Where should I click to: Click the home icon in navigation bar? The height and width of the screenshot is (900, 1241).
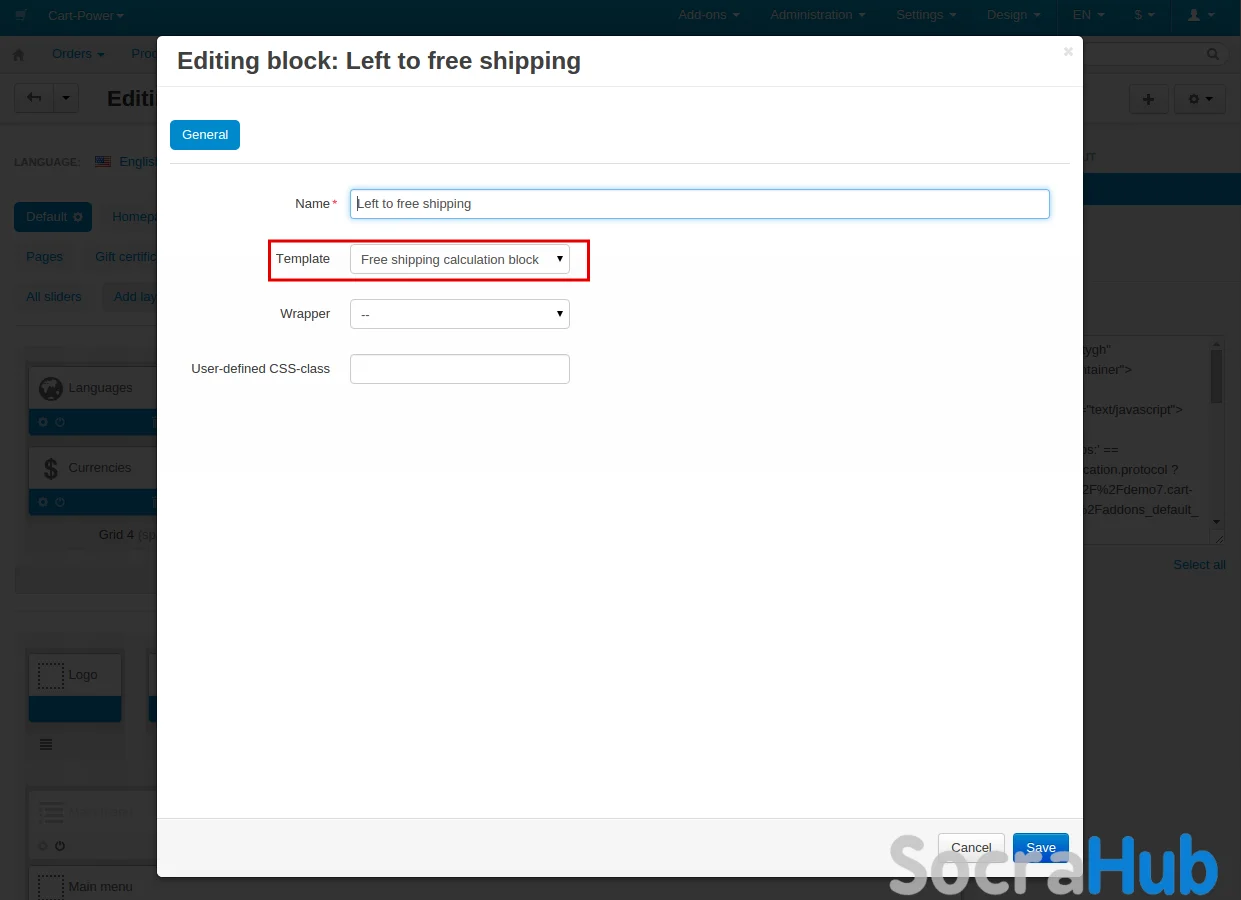pyautogui.click(x=18, y=54)
